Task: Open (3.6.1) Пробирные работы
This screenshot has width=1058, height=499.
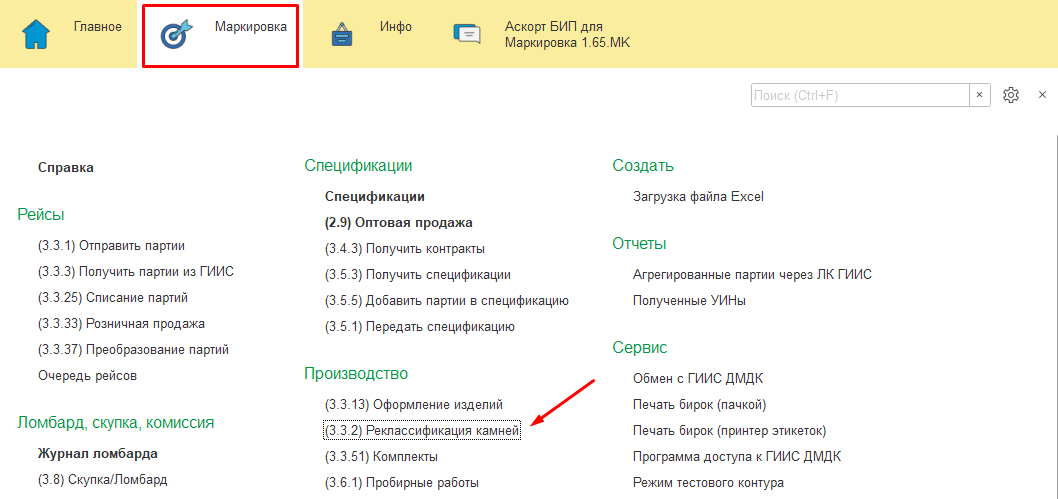Action: [x=402, y=483]
